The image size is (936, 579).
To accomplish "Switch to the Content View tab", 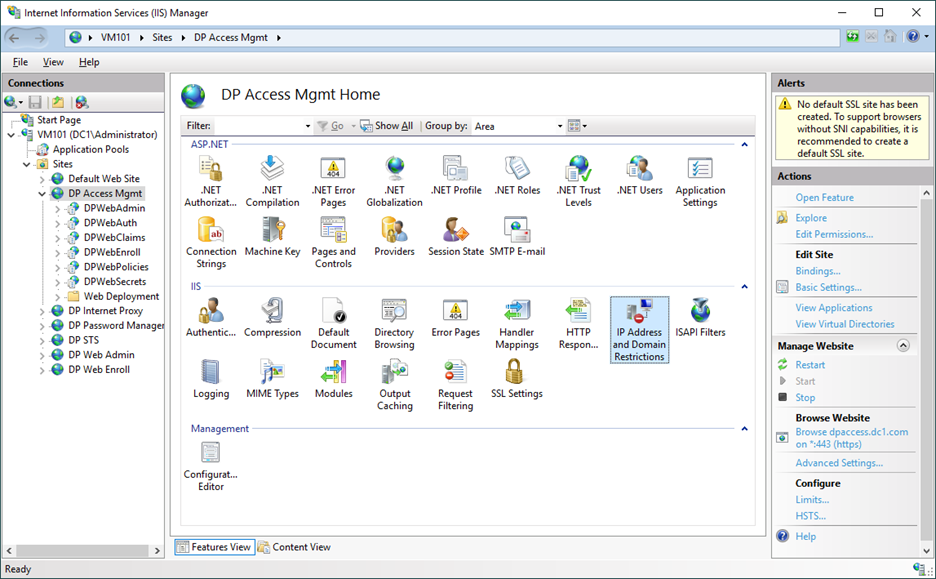I will (294, 547).
